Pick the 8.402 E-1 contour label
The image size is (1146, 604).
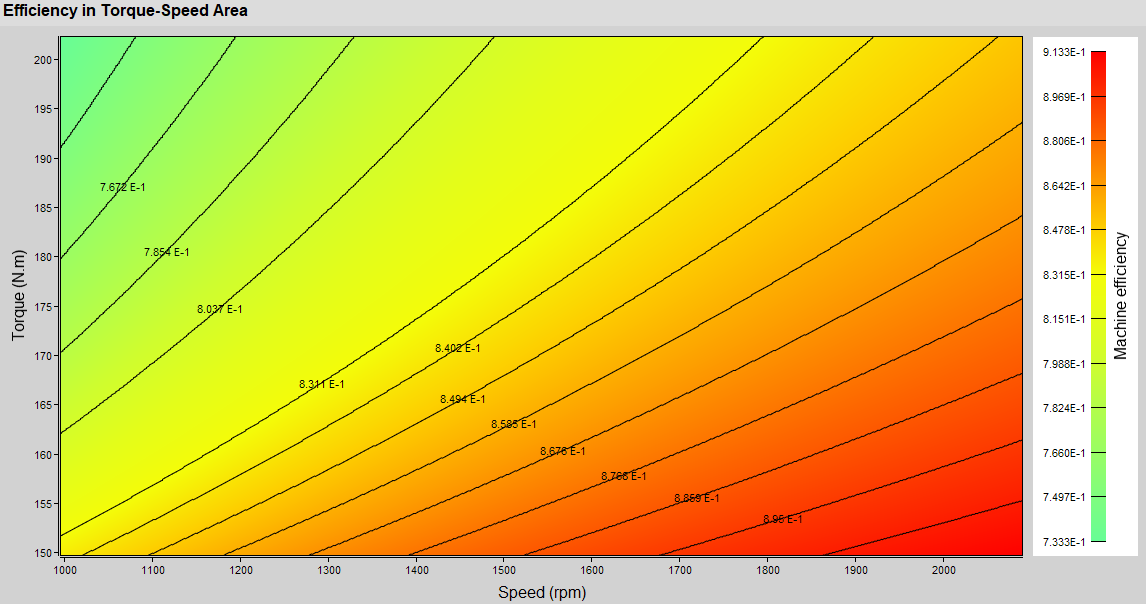coord(457,349)
